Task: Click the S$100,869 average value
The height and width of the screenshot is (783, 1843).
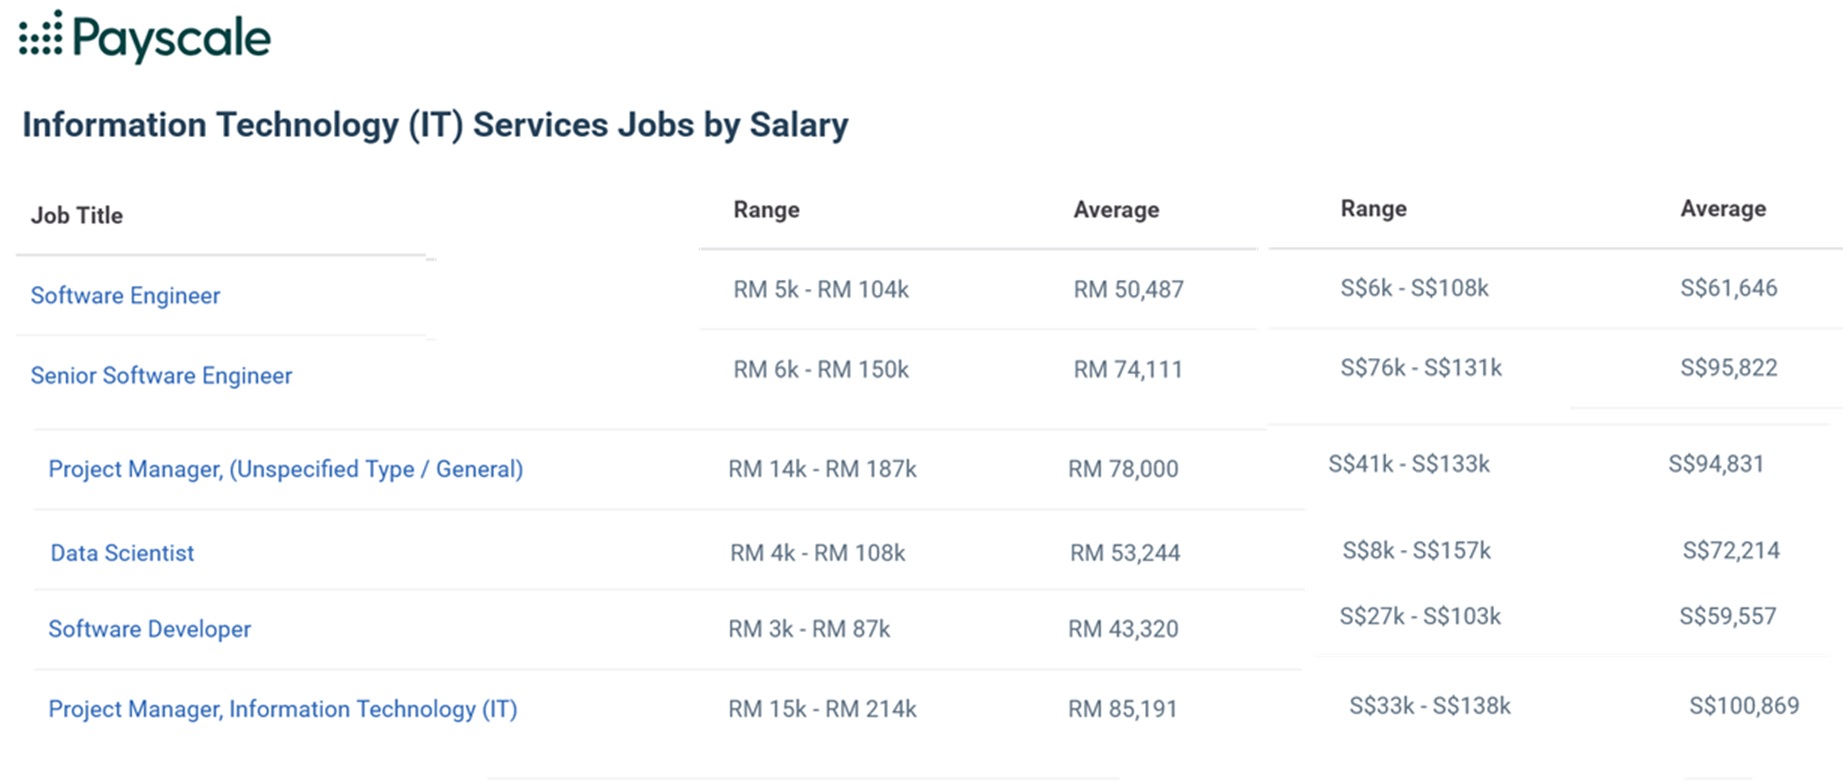Action: [x=1743, y=706]
